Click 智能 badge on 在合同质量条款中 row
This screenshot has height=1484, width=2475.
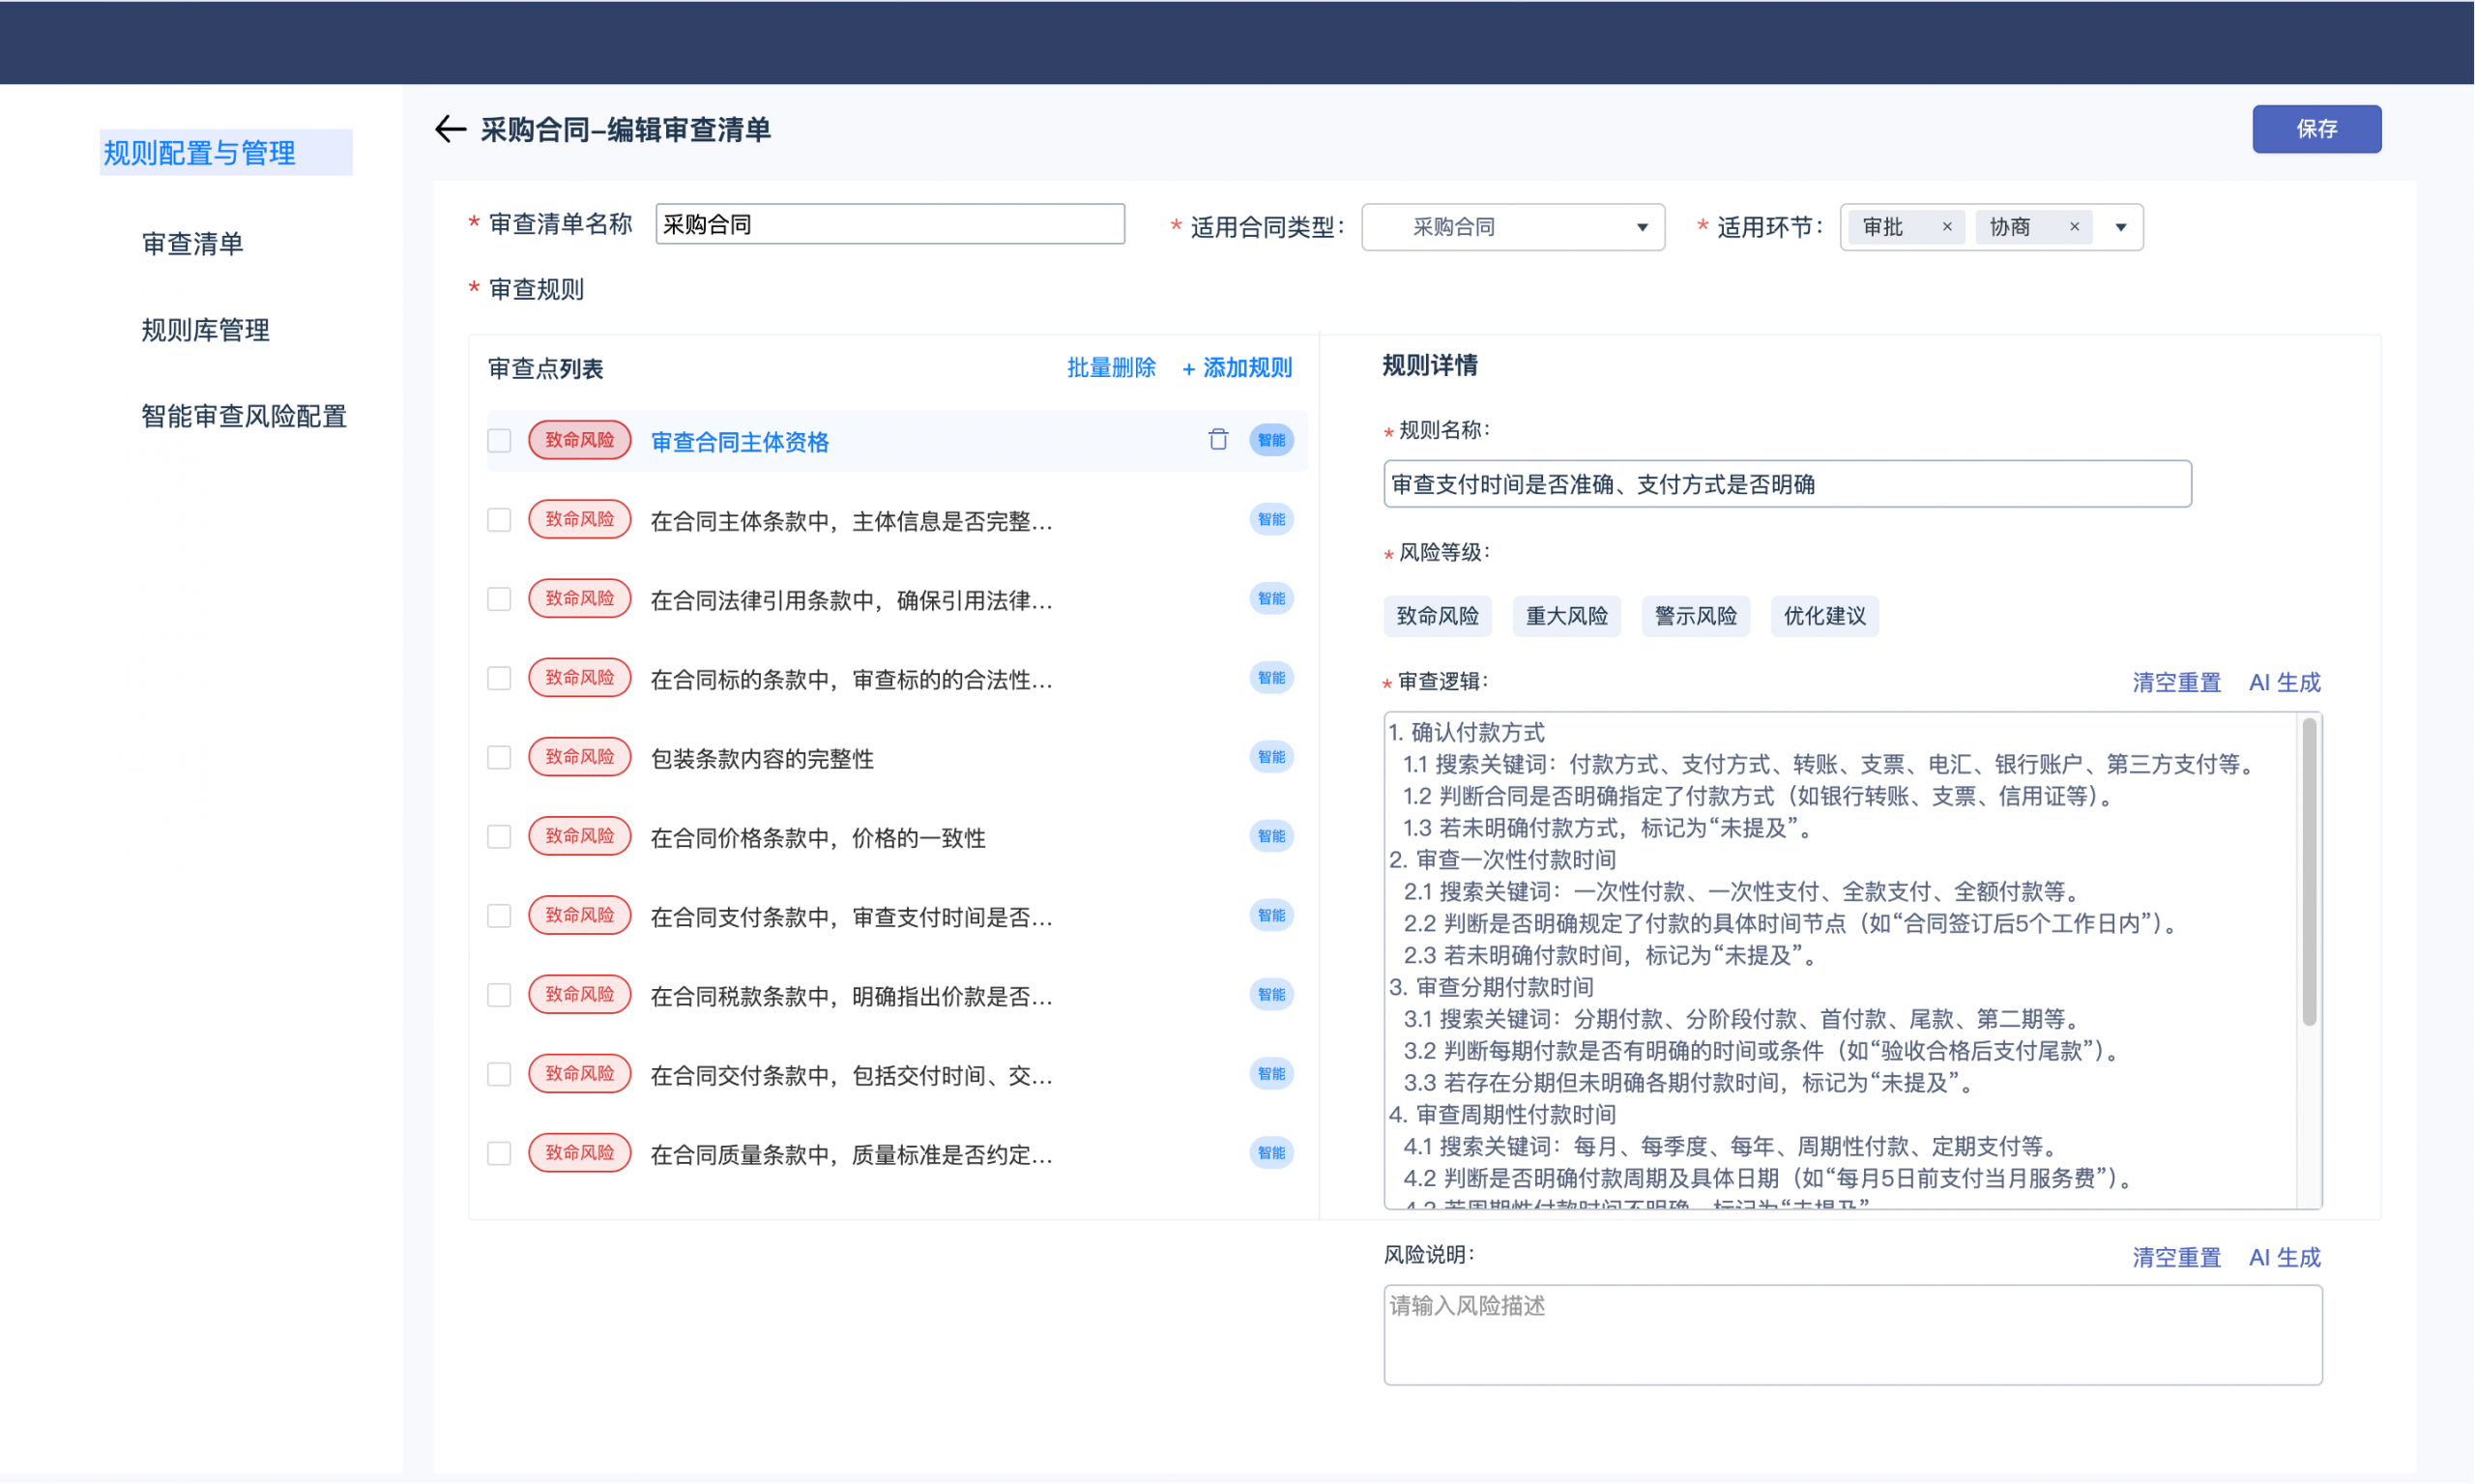tap(1270, 1153)
